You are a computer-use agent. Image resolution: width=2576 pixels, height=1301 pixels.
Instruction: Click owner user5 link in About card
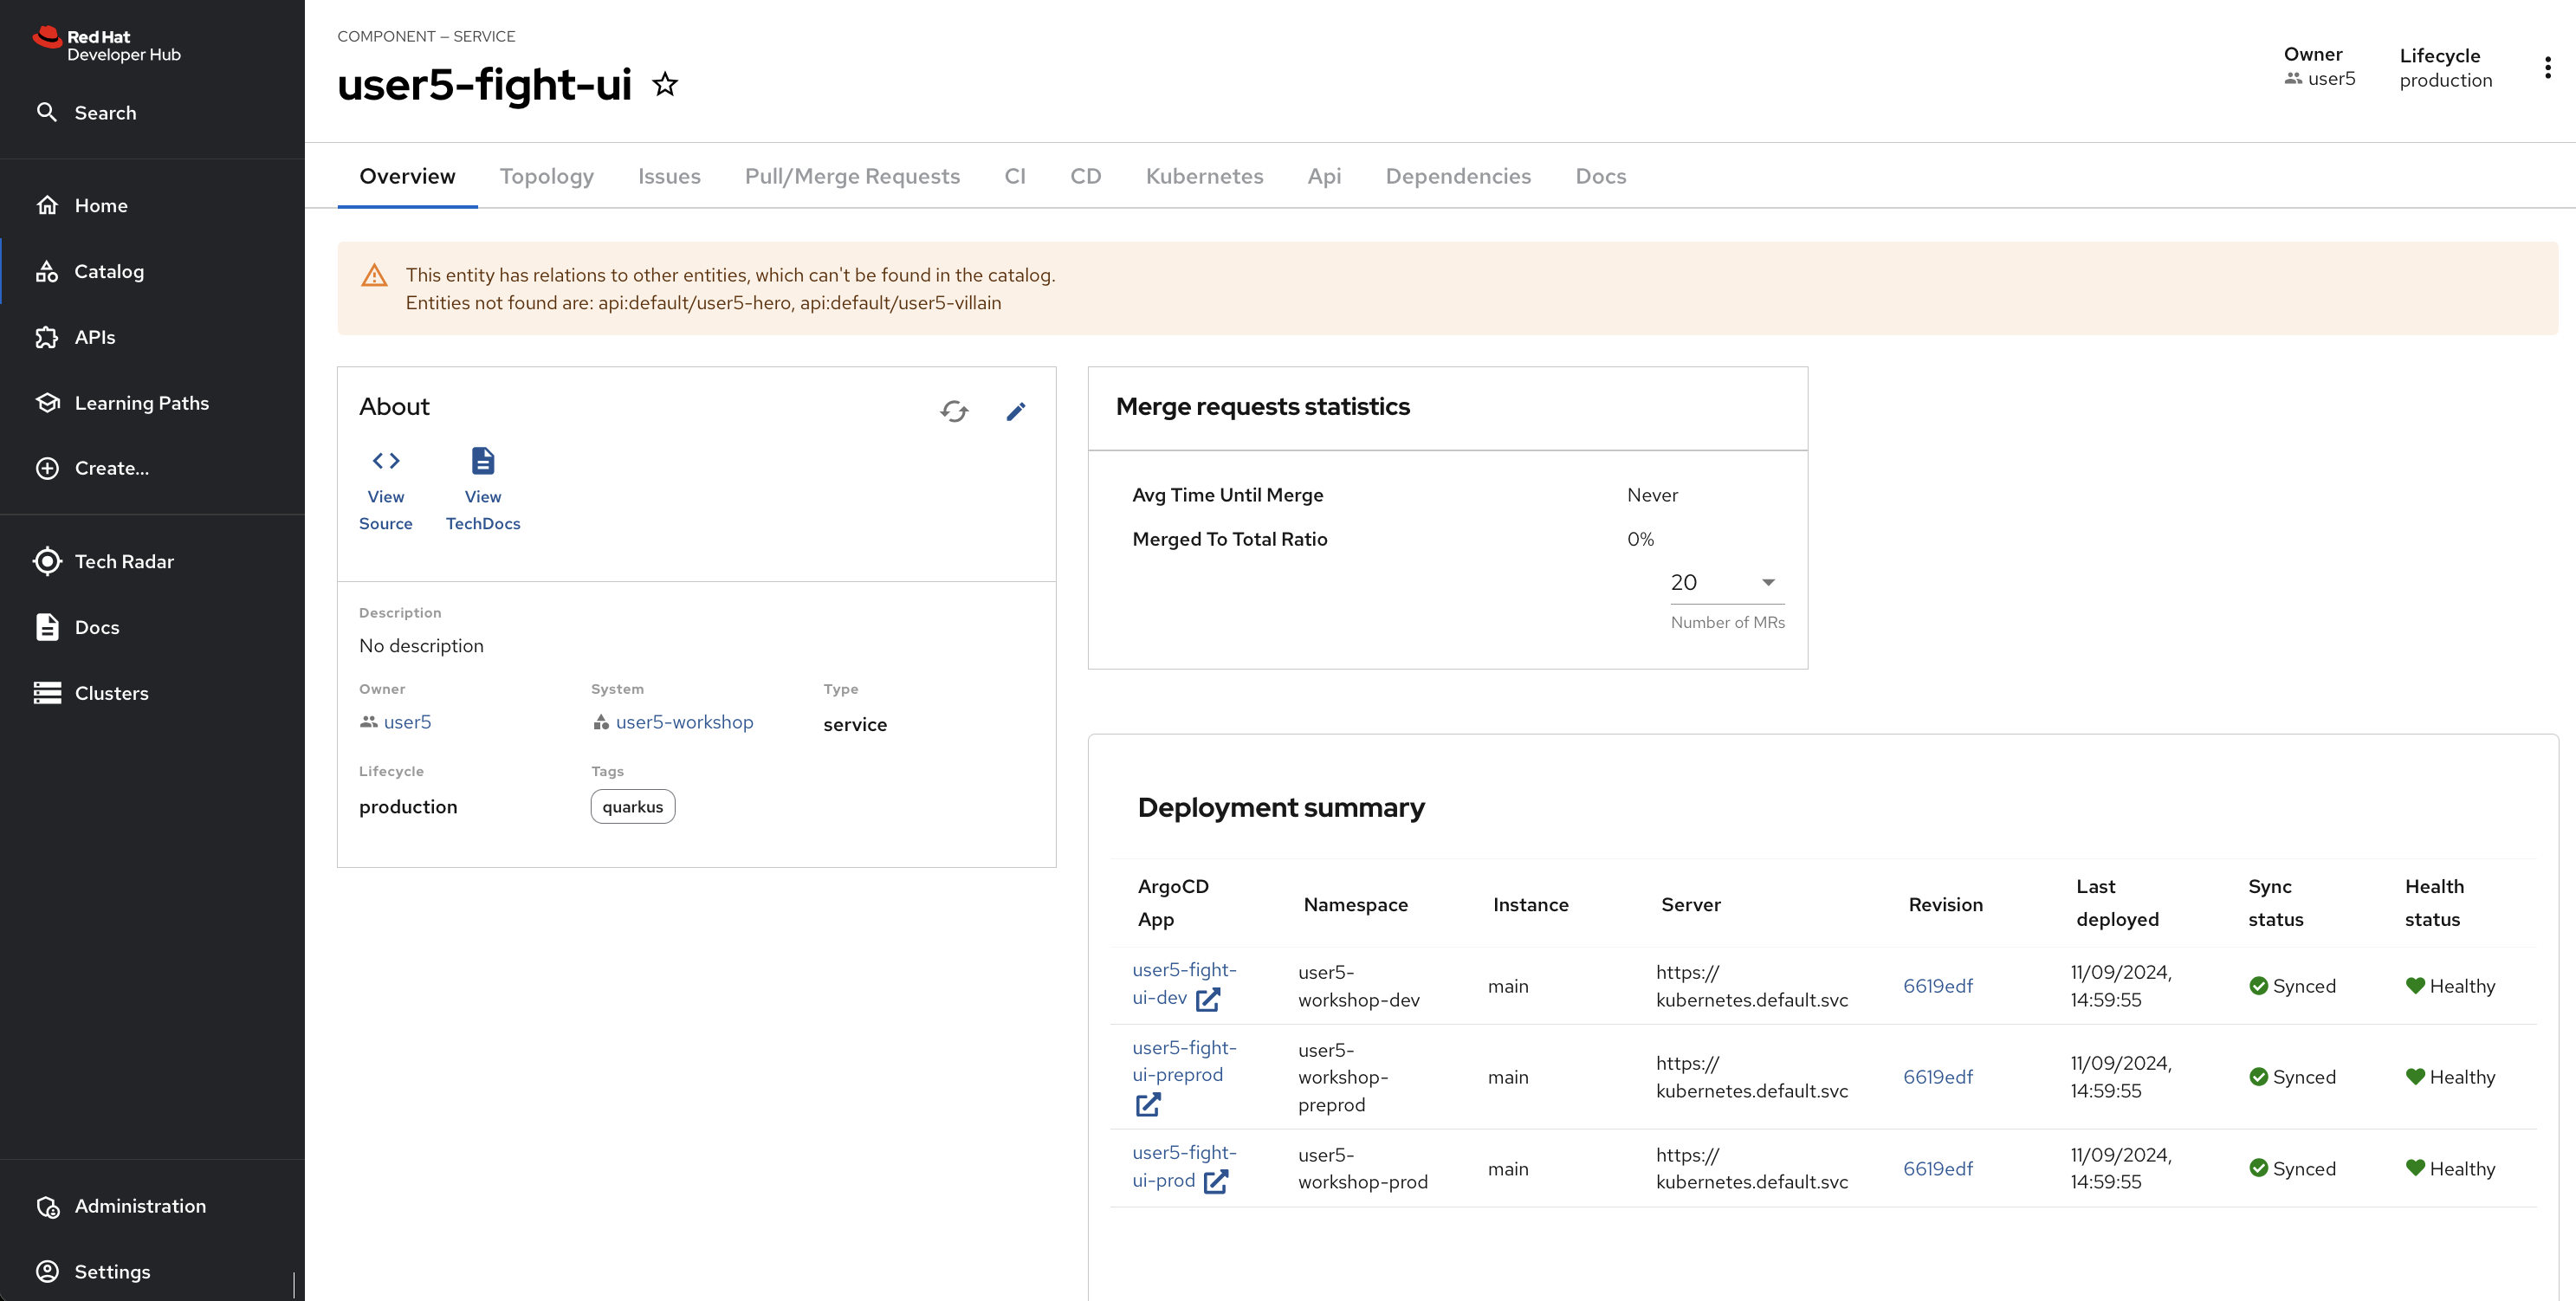(407, 722)
